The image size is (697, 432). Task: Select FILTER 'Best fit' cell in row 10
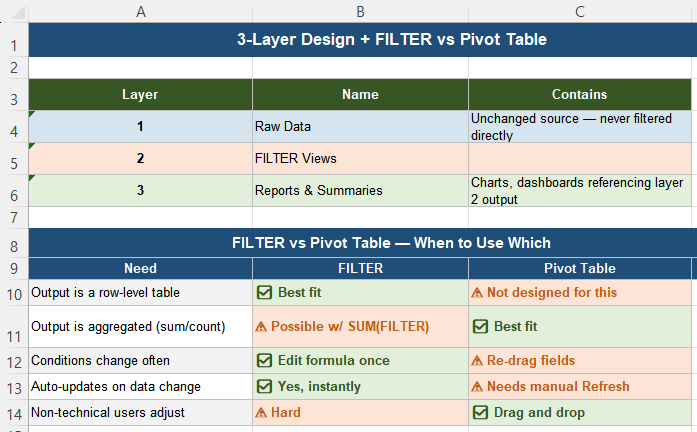(360, 292)
